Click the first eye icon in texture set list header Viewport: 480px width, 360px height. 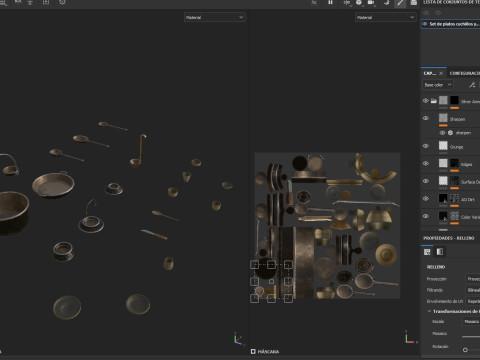pos(426,13)
